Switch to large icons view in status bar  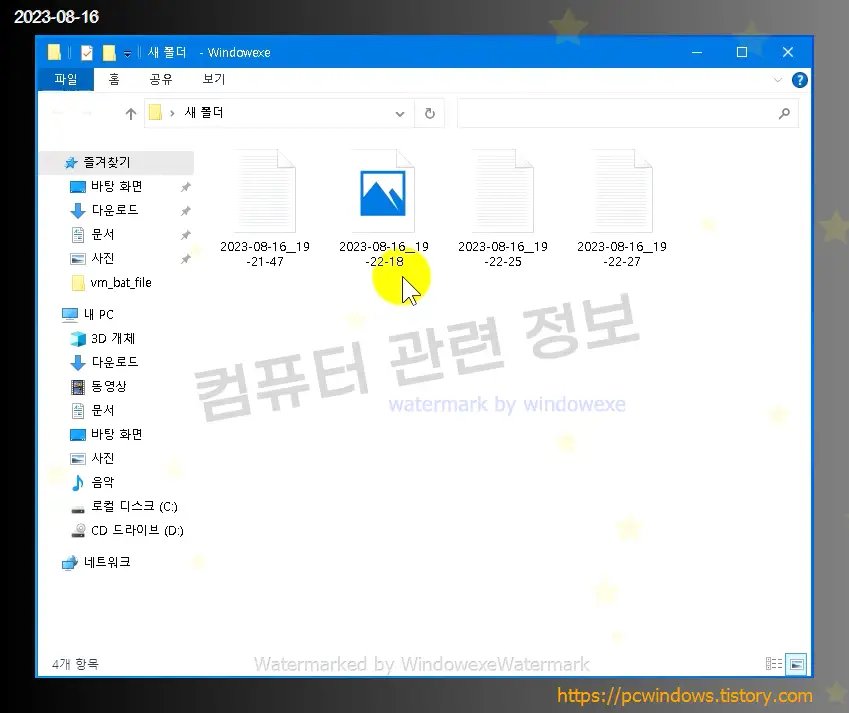click(x=796, y=664)
